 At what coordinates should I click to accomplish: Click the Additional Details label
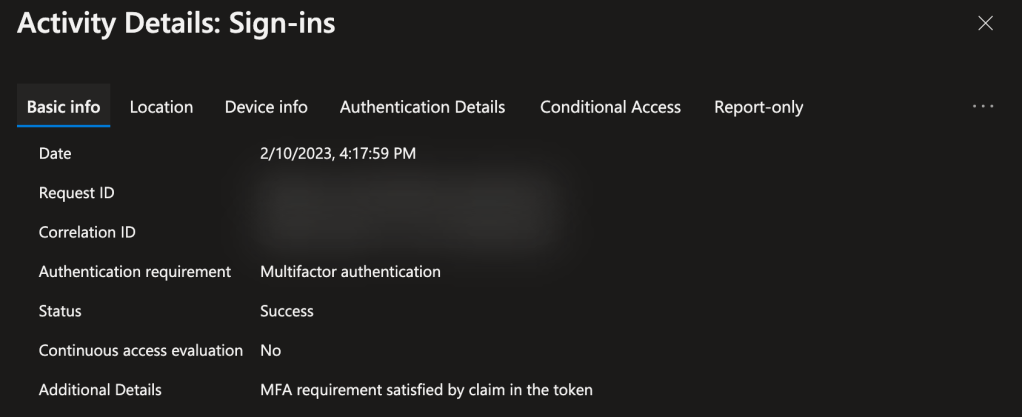click(100, 389)
